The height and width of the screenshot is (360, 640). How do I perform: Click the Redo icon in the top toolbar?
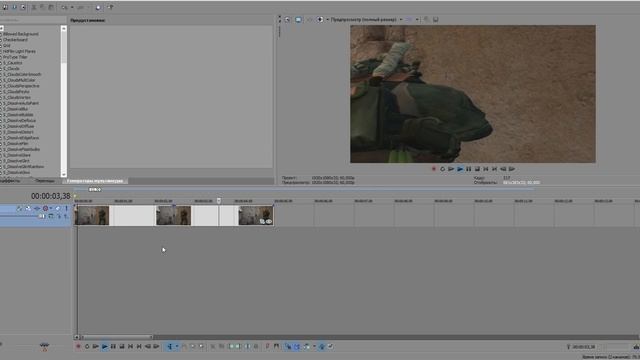[x=80, y=7]
